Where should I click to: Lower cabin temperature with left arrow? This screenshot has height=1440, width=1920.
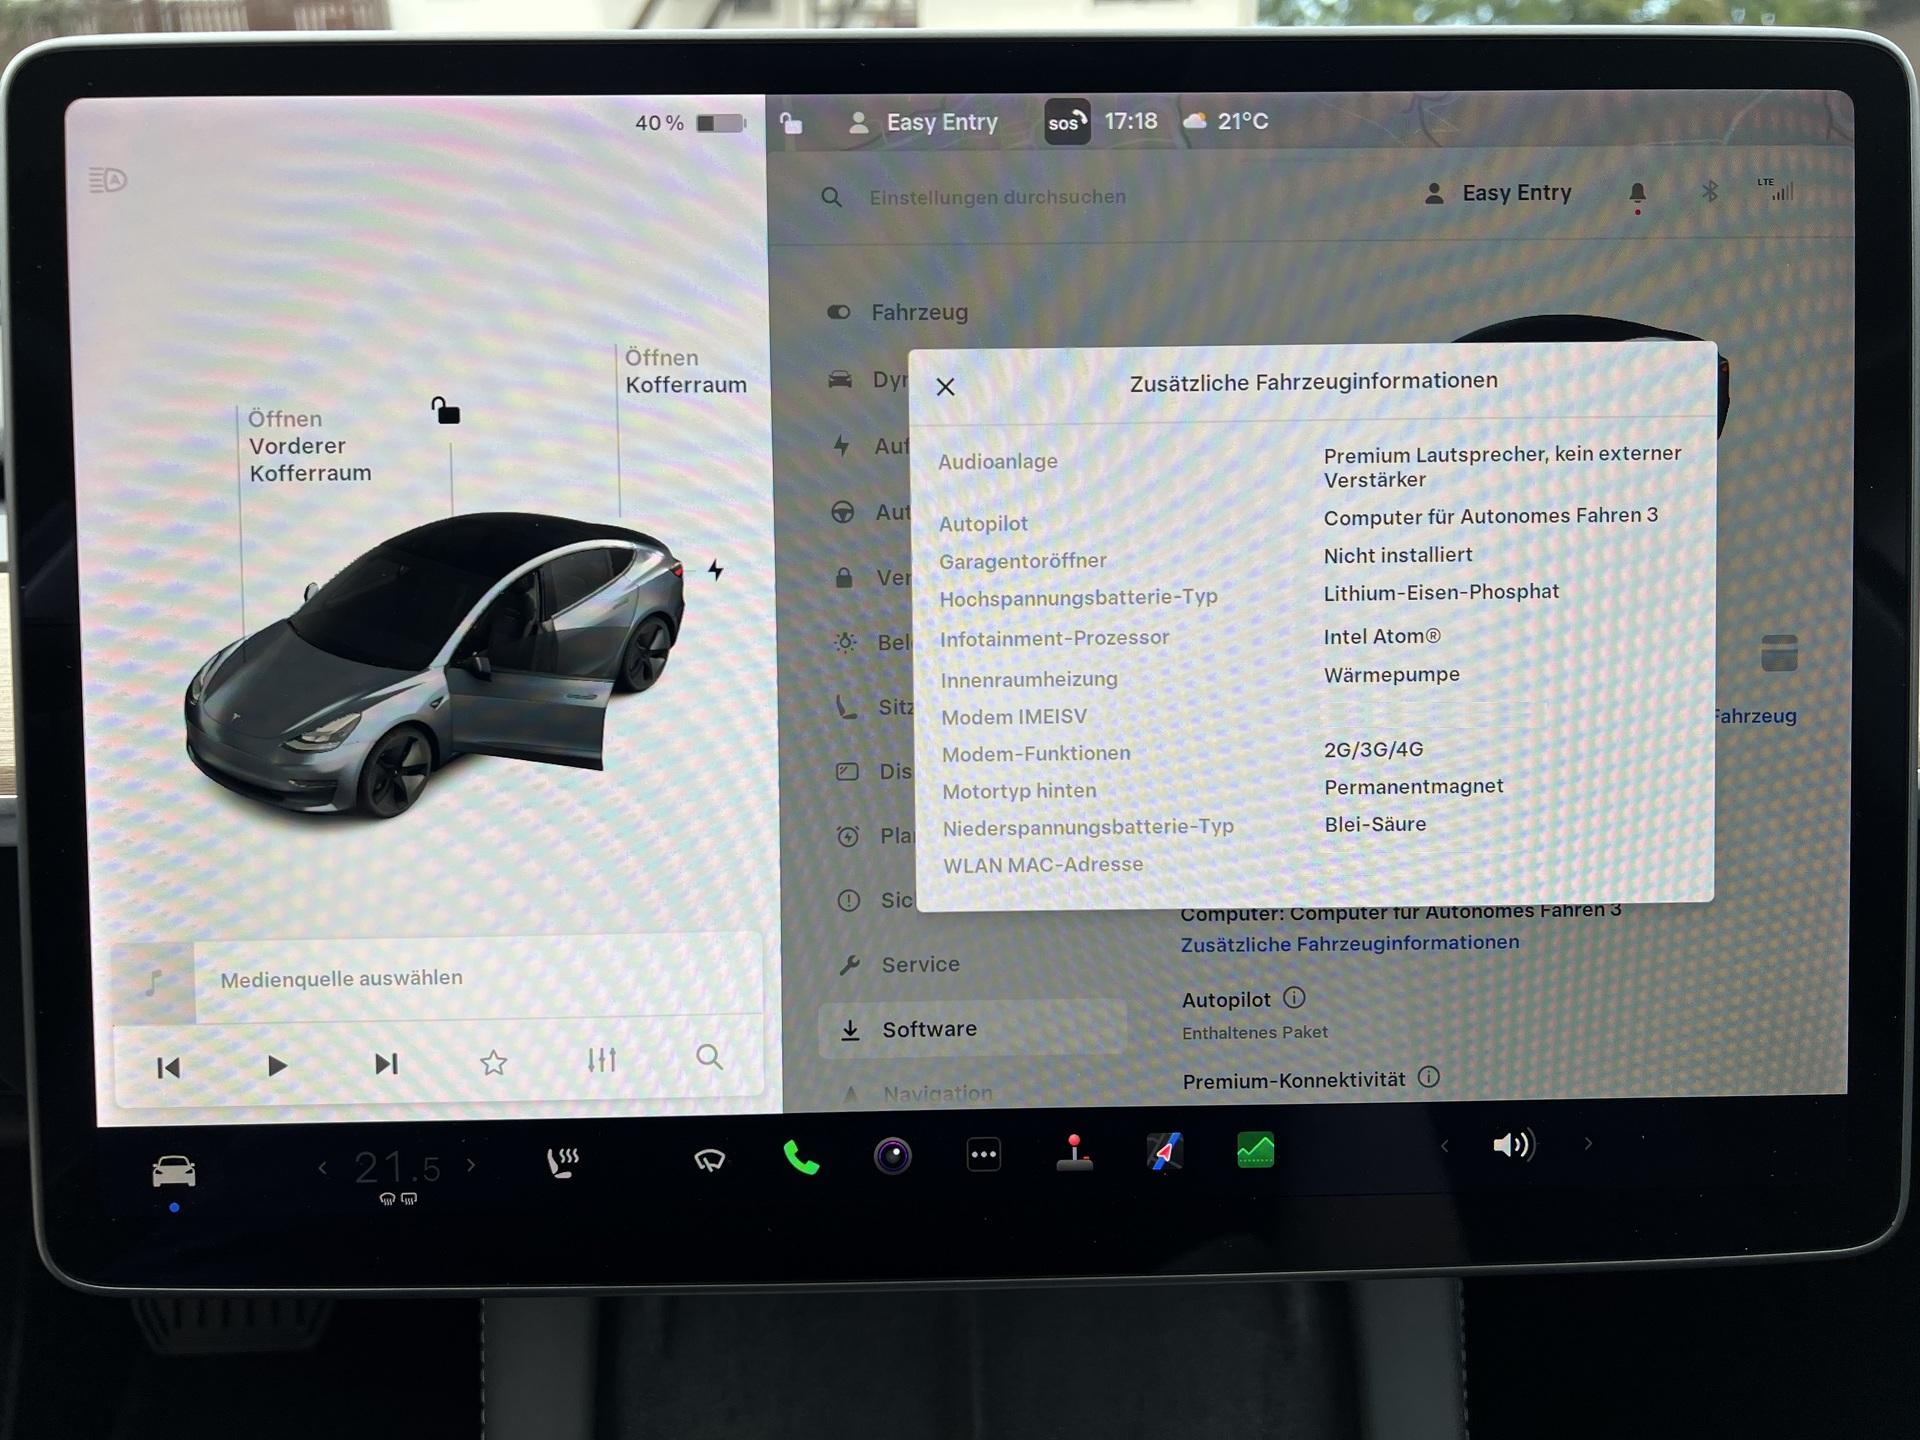[322, 1167]
